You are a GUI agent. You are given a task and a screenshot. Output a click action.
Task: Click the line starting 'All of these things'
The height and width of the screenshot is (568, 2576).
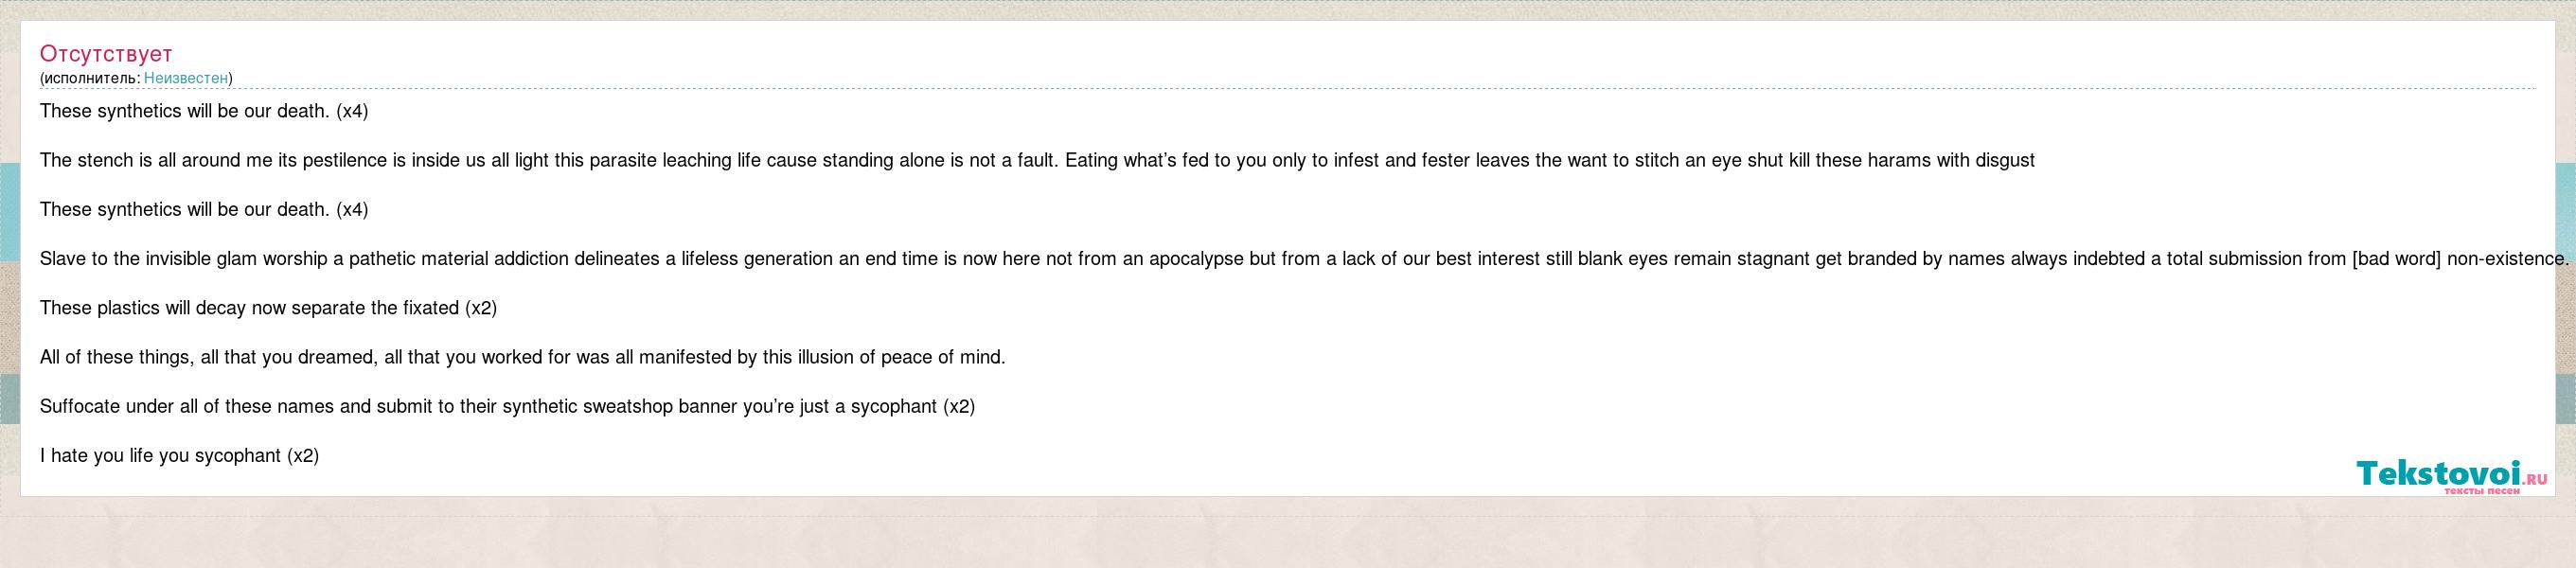click(x=523, y=357)
